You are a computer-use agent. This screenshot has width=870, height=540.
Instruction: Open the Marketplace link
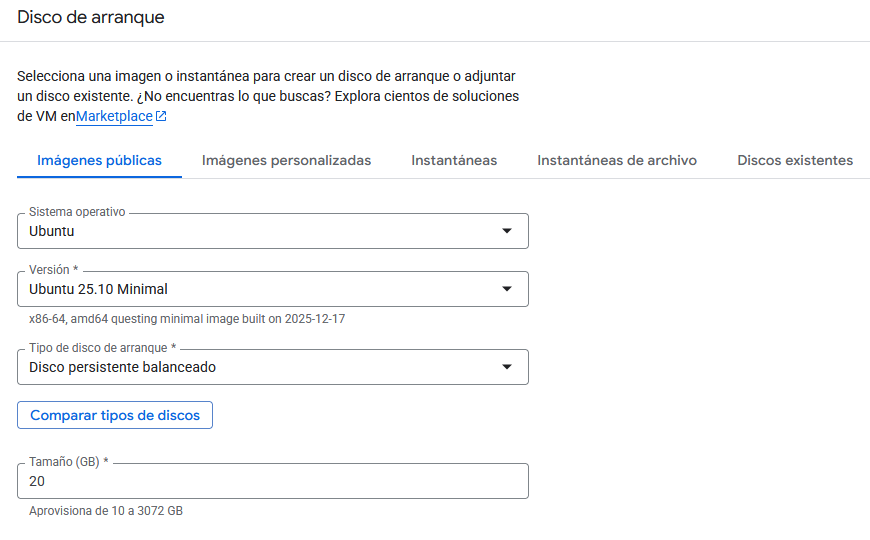[114, 117]
